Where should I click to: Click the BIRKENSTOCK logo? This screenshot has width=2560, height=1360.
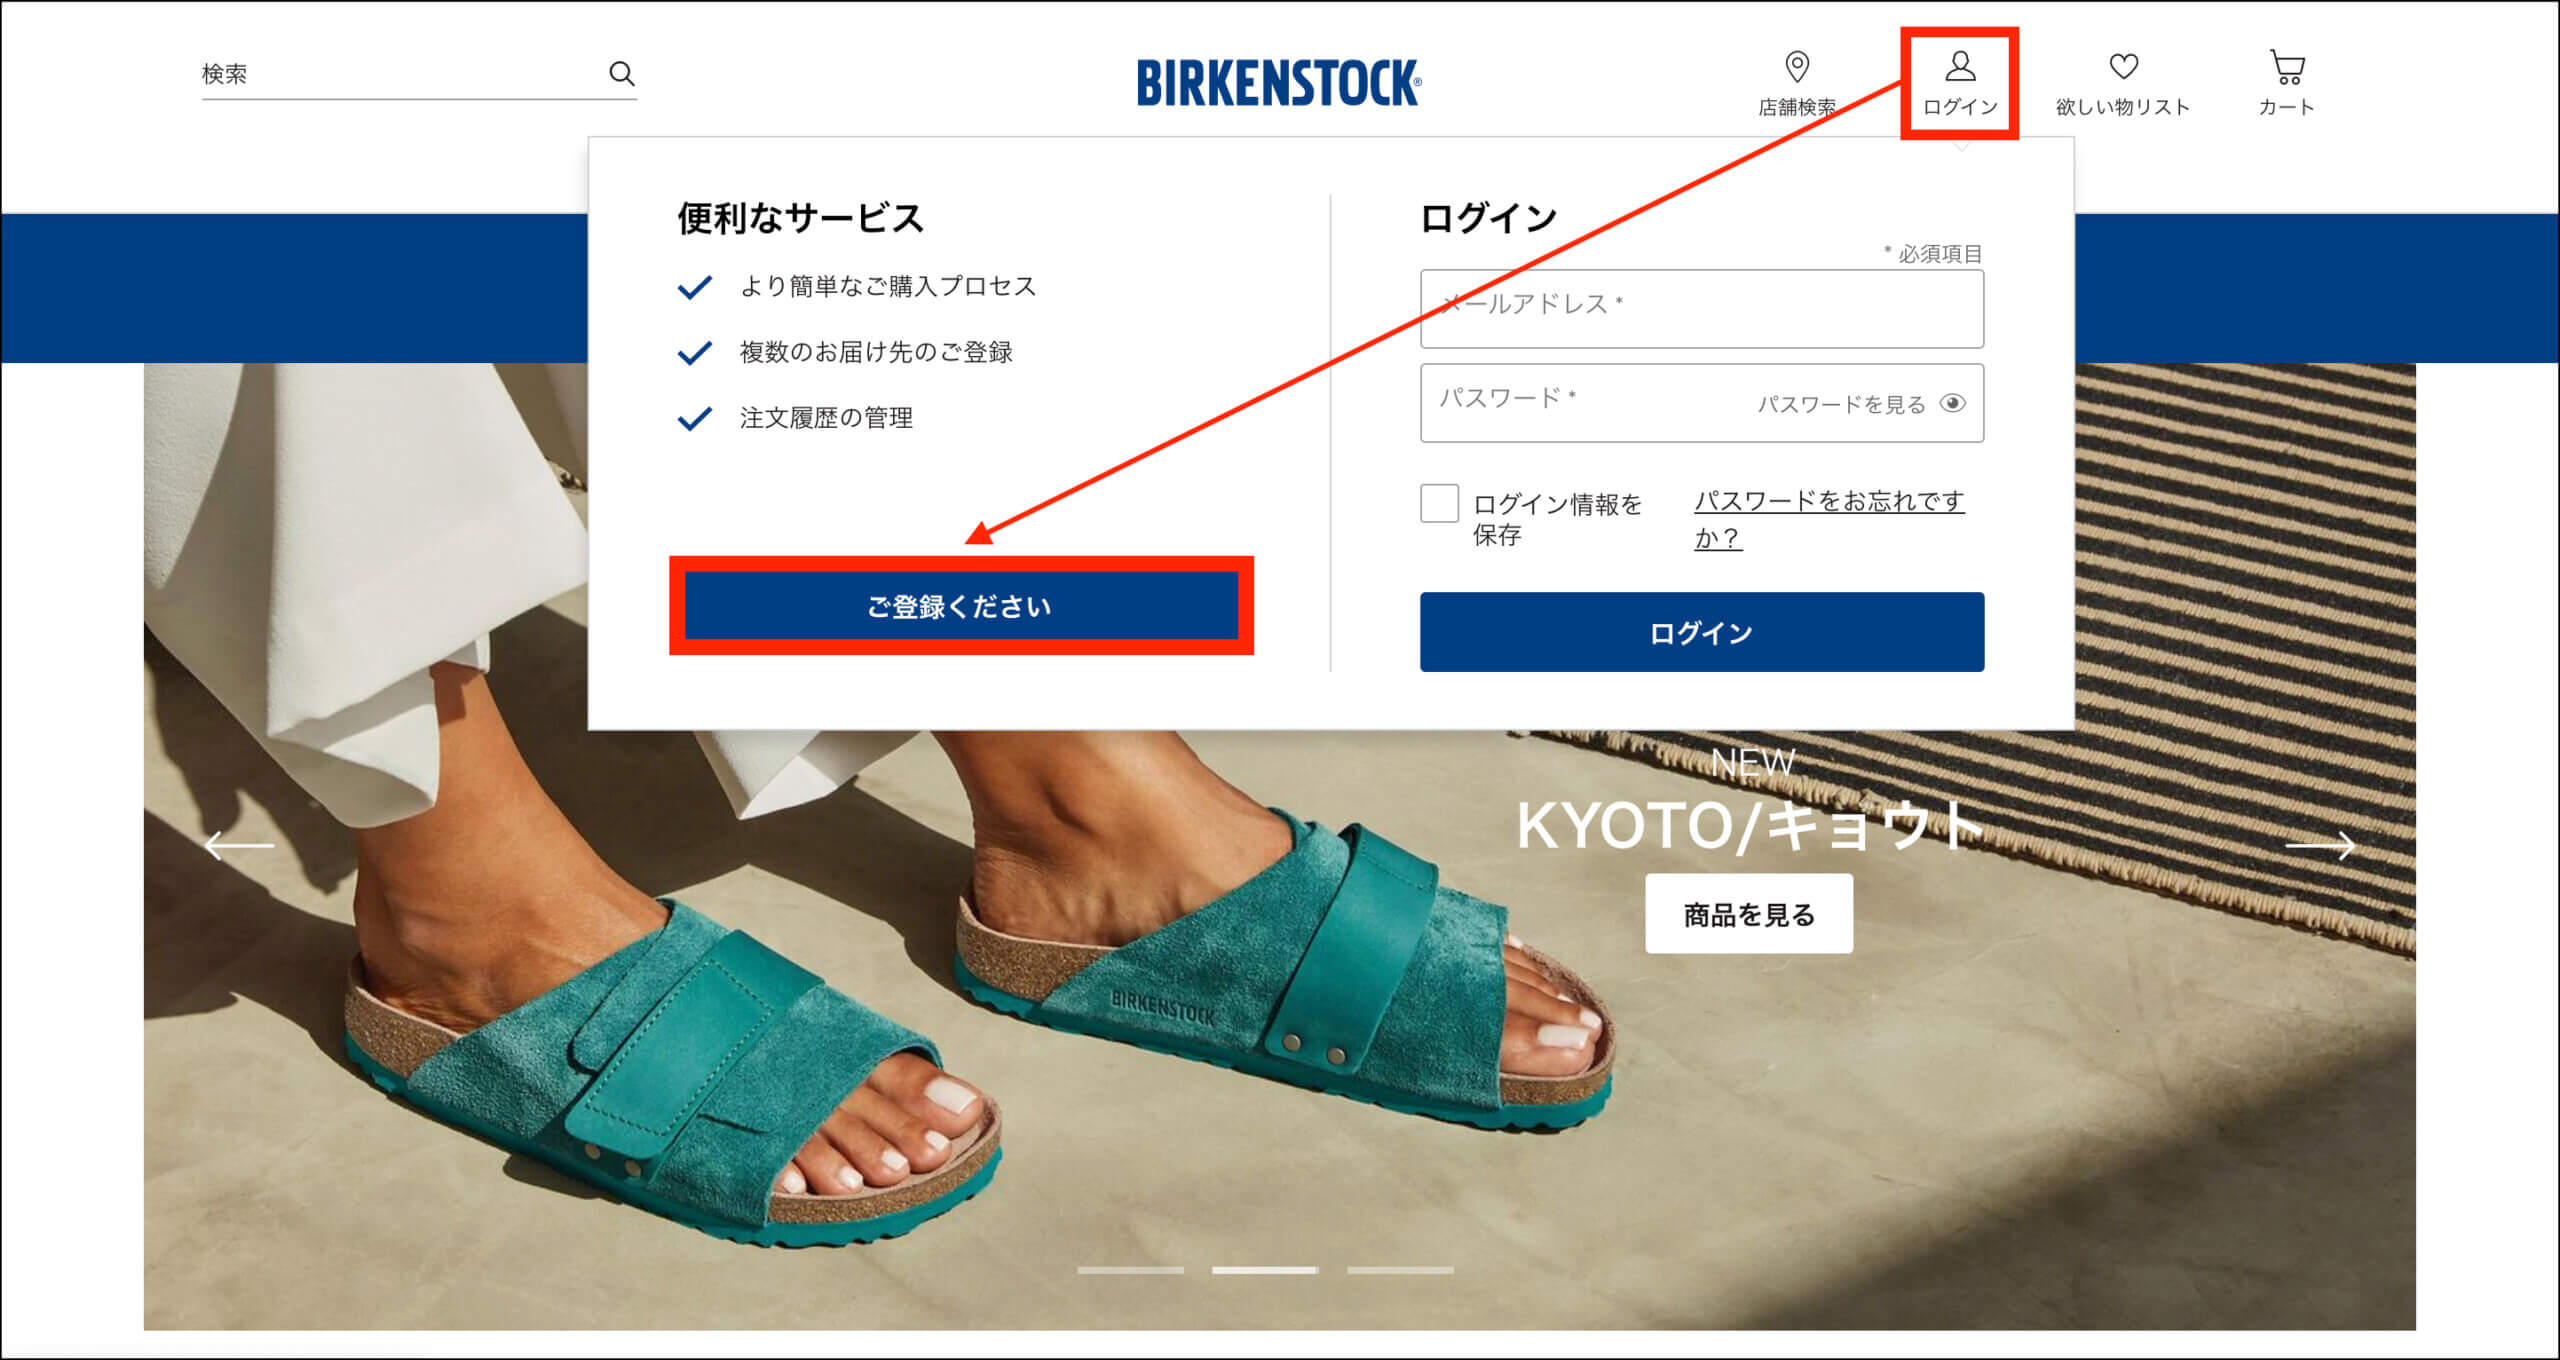[1279, 82]
